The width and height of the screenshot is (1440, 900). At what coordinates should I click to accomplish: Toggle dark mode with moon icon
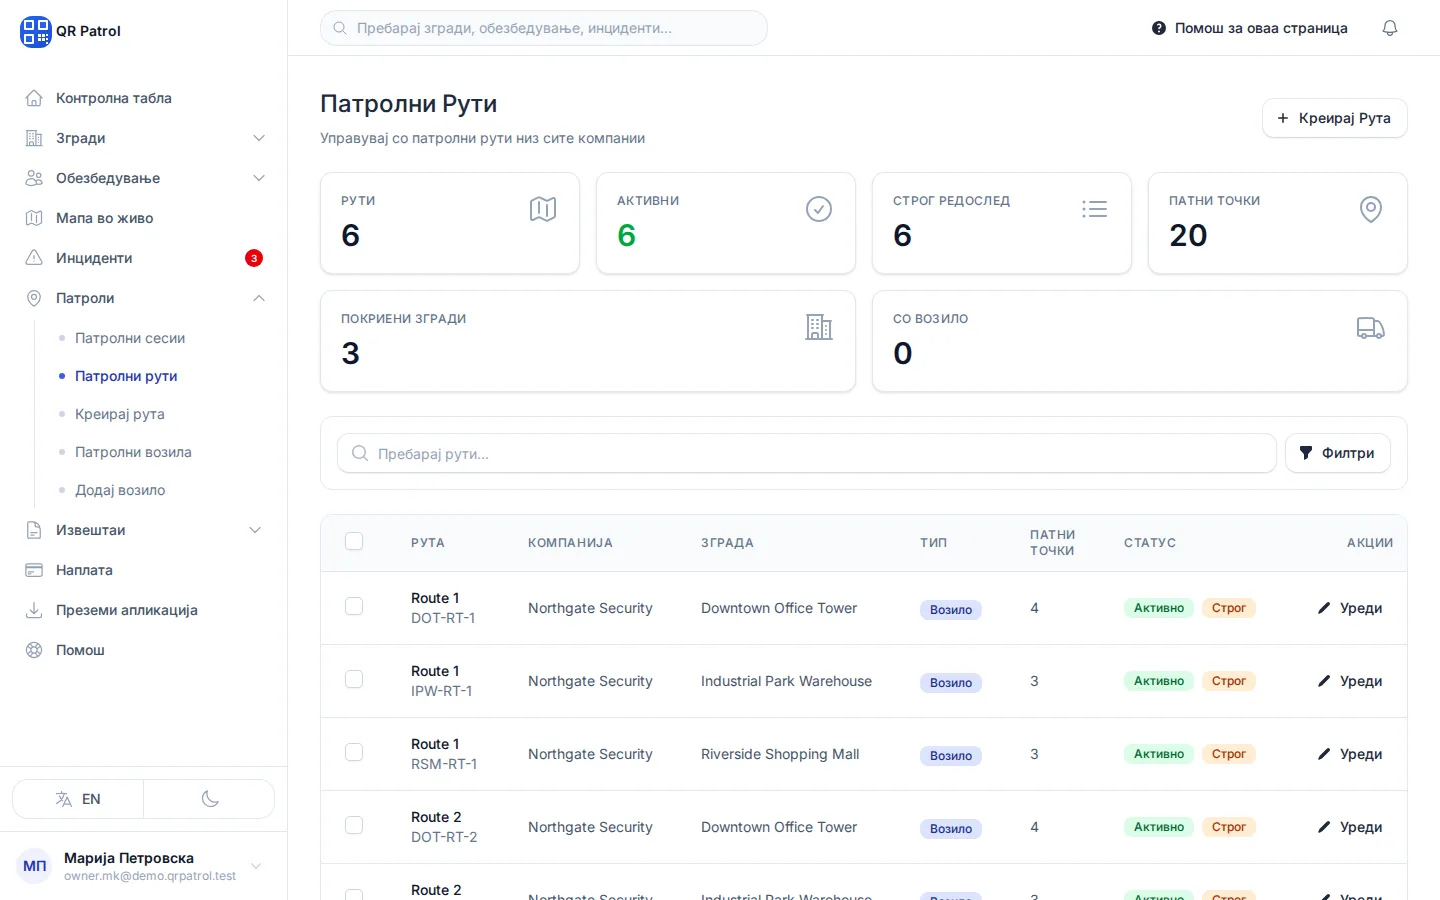point(210,799)
